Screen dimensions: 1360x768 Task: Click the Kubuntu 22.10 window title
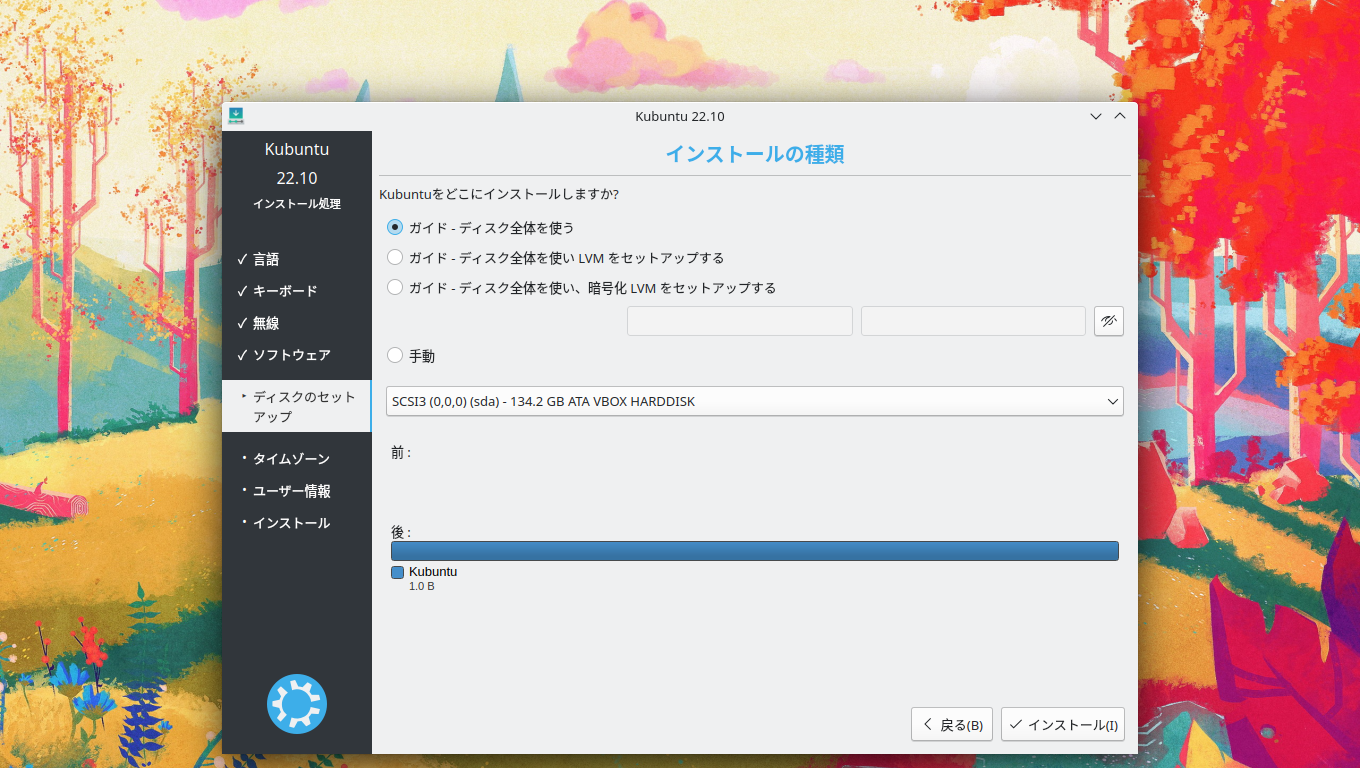pyautogui.click(x=680, y=116)
